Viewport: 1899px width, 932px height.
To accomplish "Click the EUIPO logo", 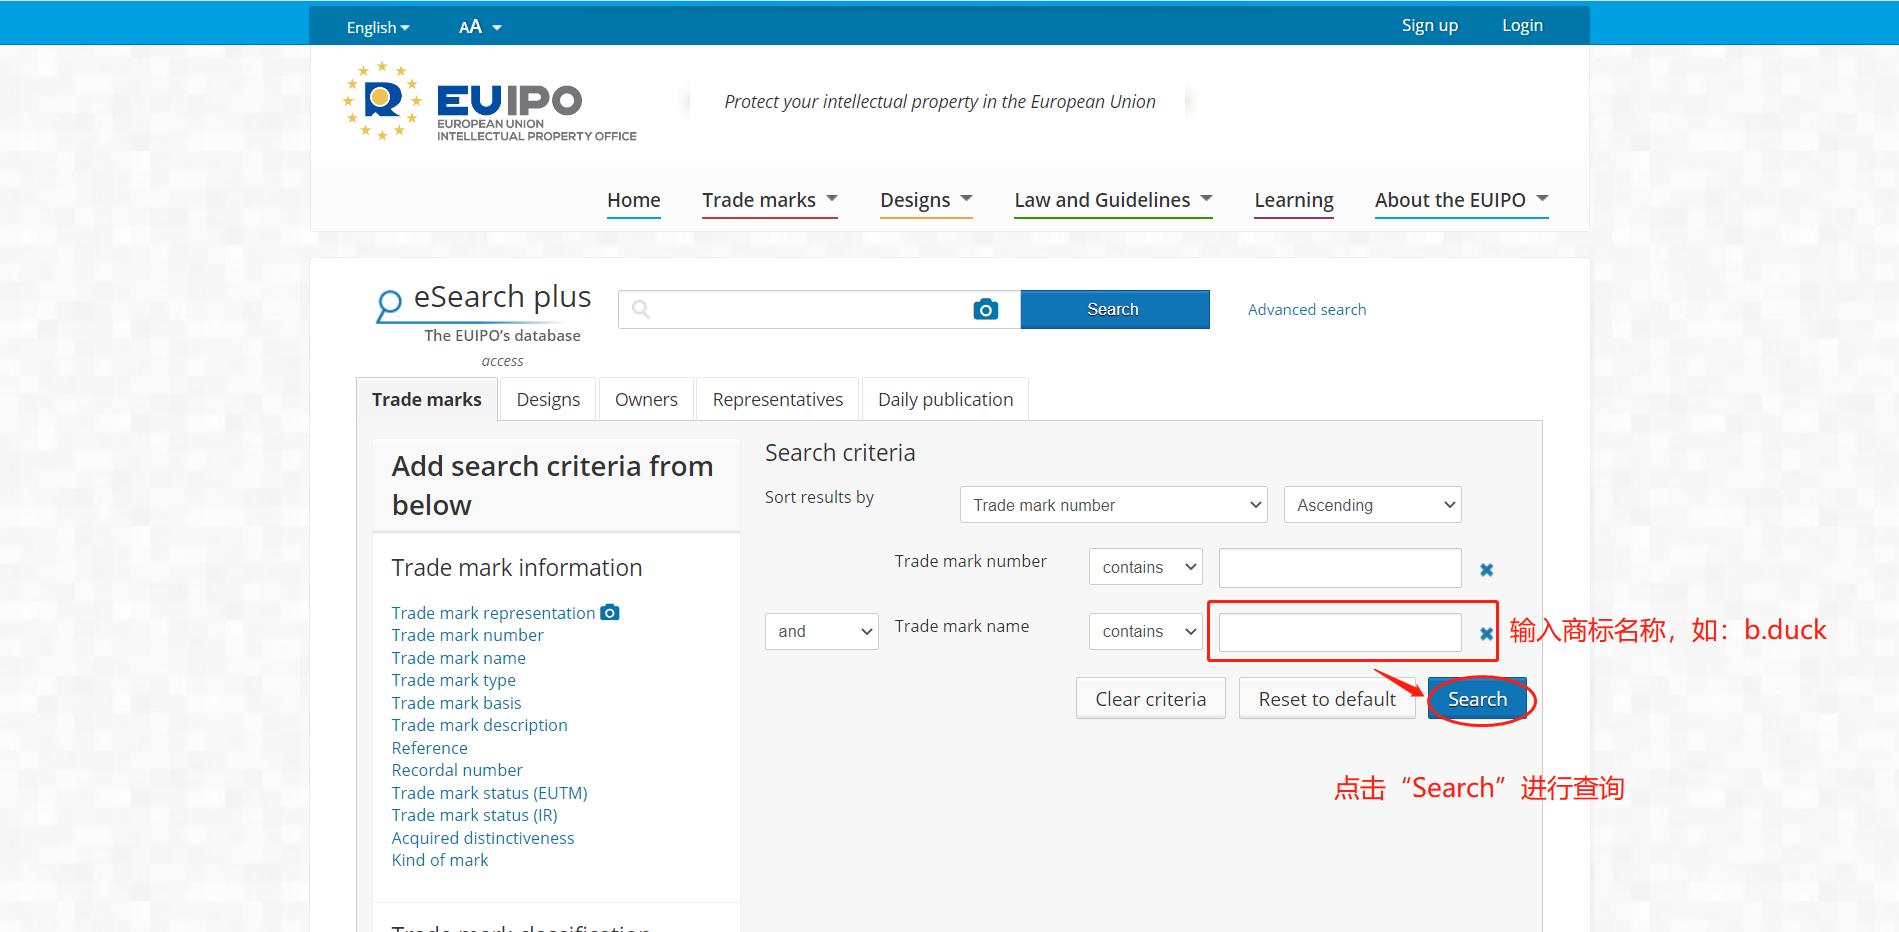I will tap(490, 102).
